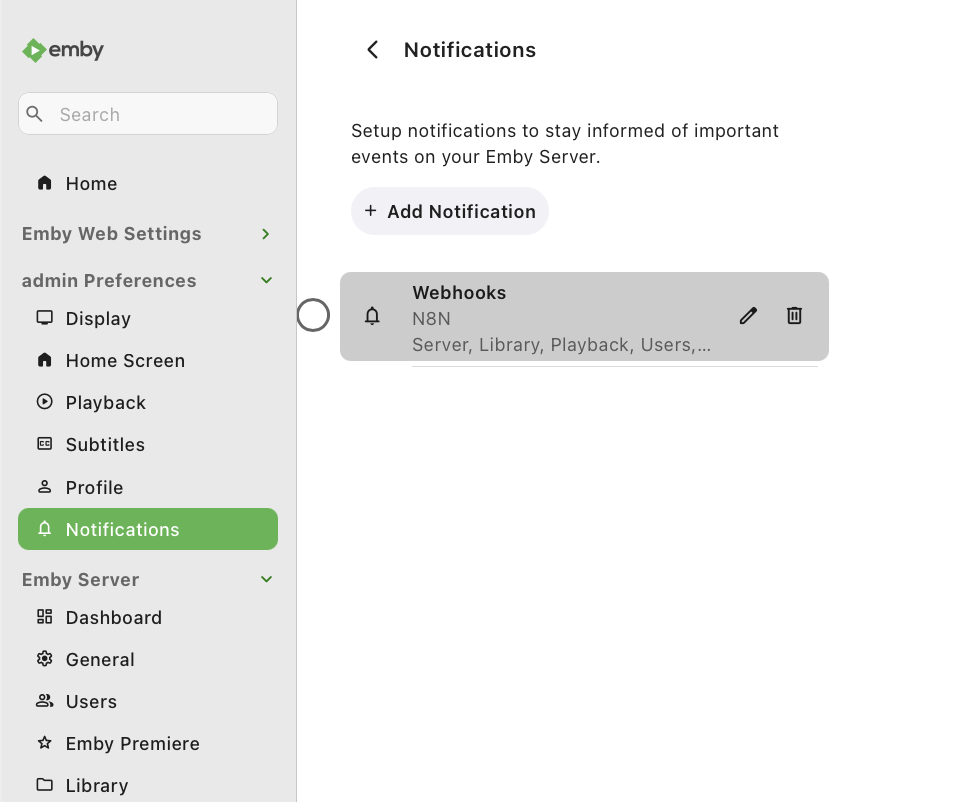Click the Dashboard grid icon
Viewport: 960px width, 802px height.
(x=44, y=617)
